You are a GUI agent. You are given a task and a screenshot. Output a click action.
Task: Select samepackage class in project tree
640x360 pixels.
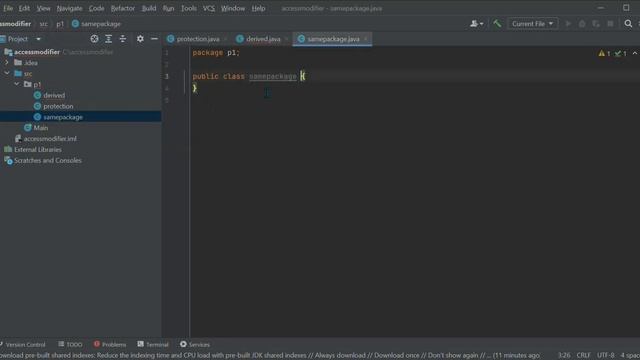point(63,117)
